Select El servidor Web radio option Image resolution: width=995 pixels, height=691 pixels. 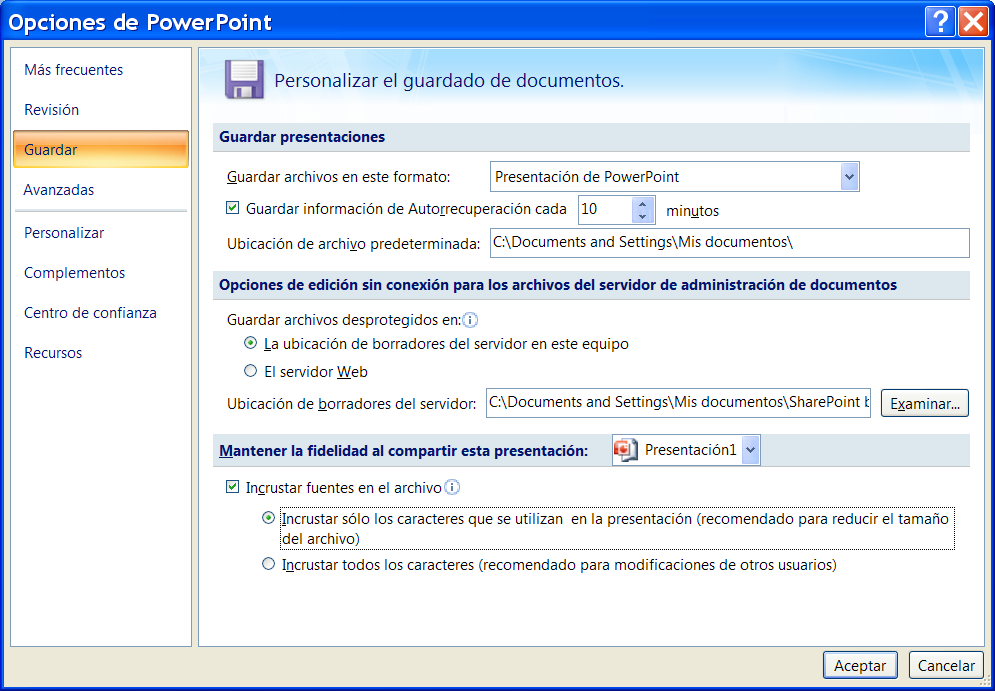point(251,371)
